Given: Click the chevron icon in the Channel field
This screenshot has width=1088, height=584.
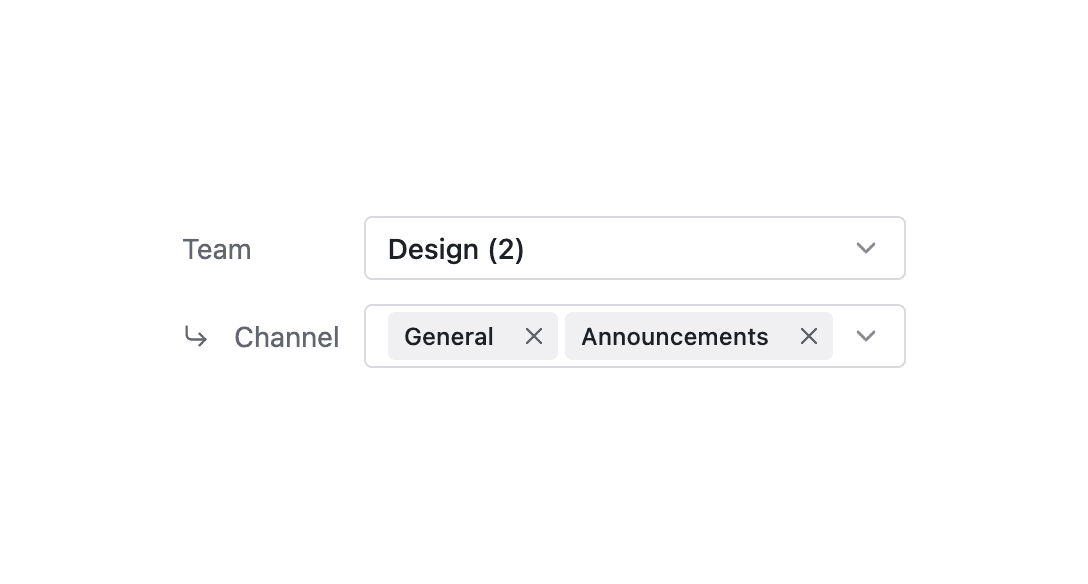Looking at the screenshot, I should point(866,336).
